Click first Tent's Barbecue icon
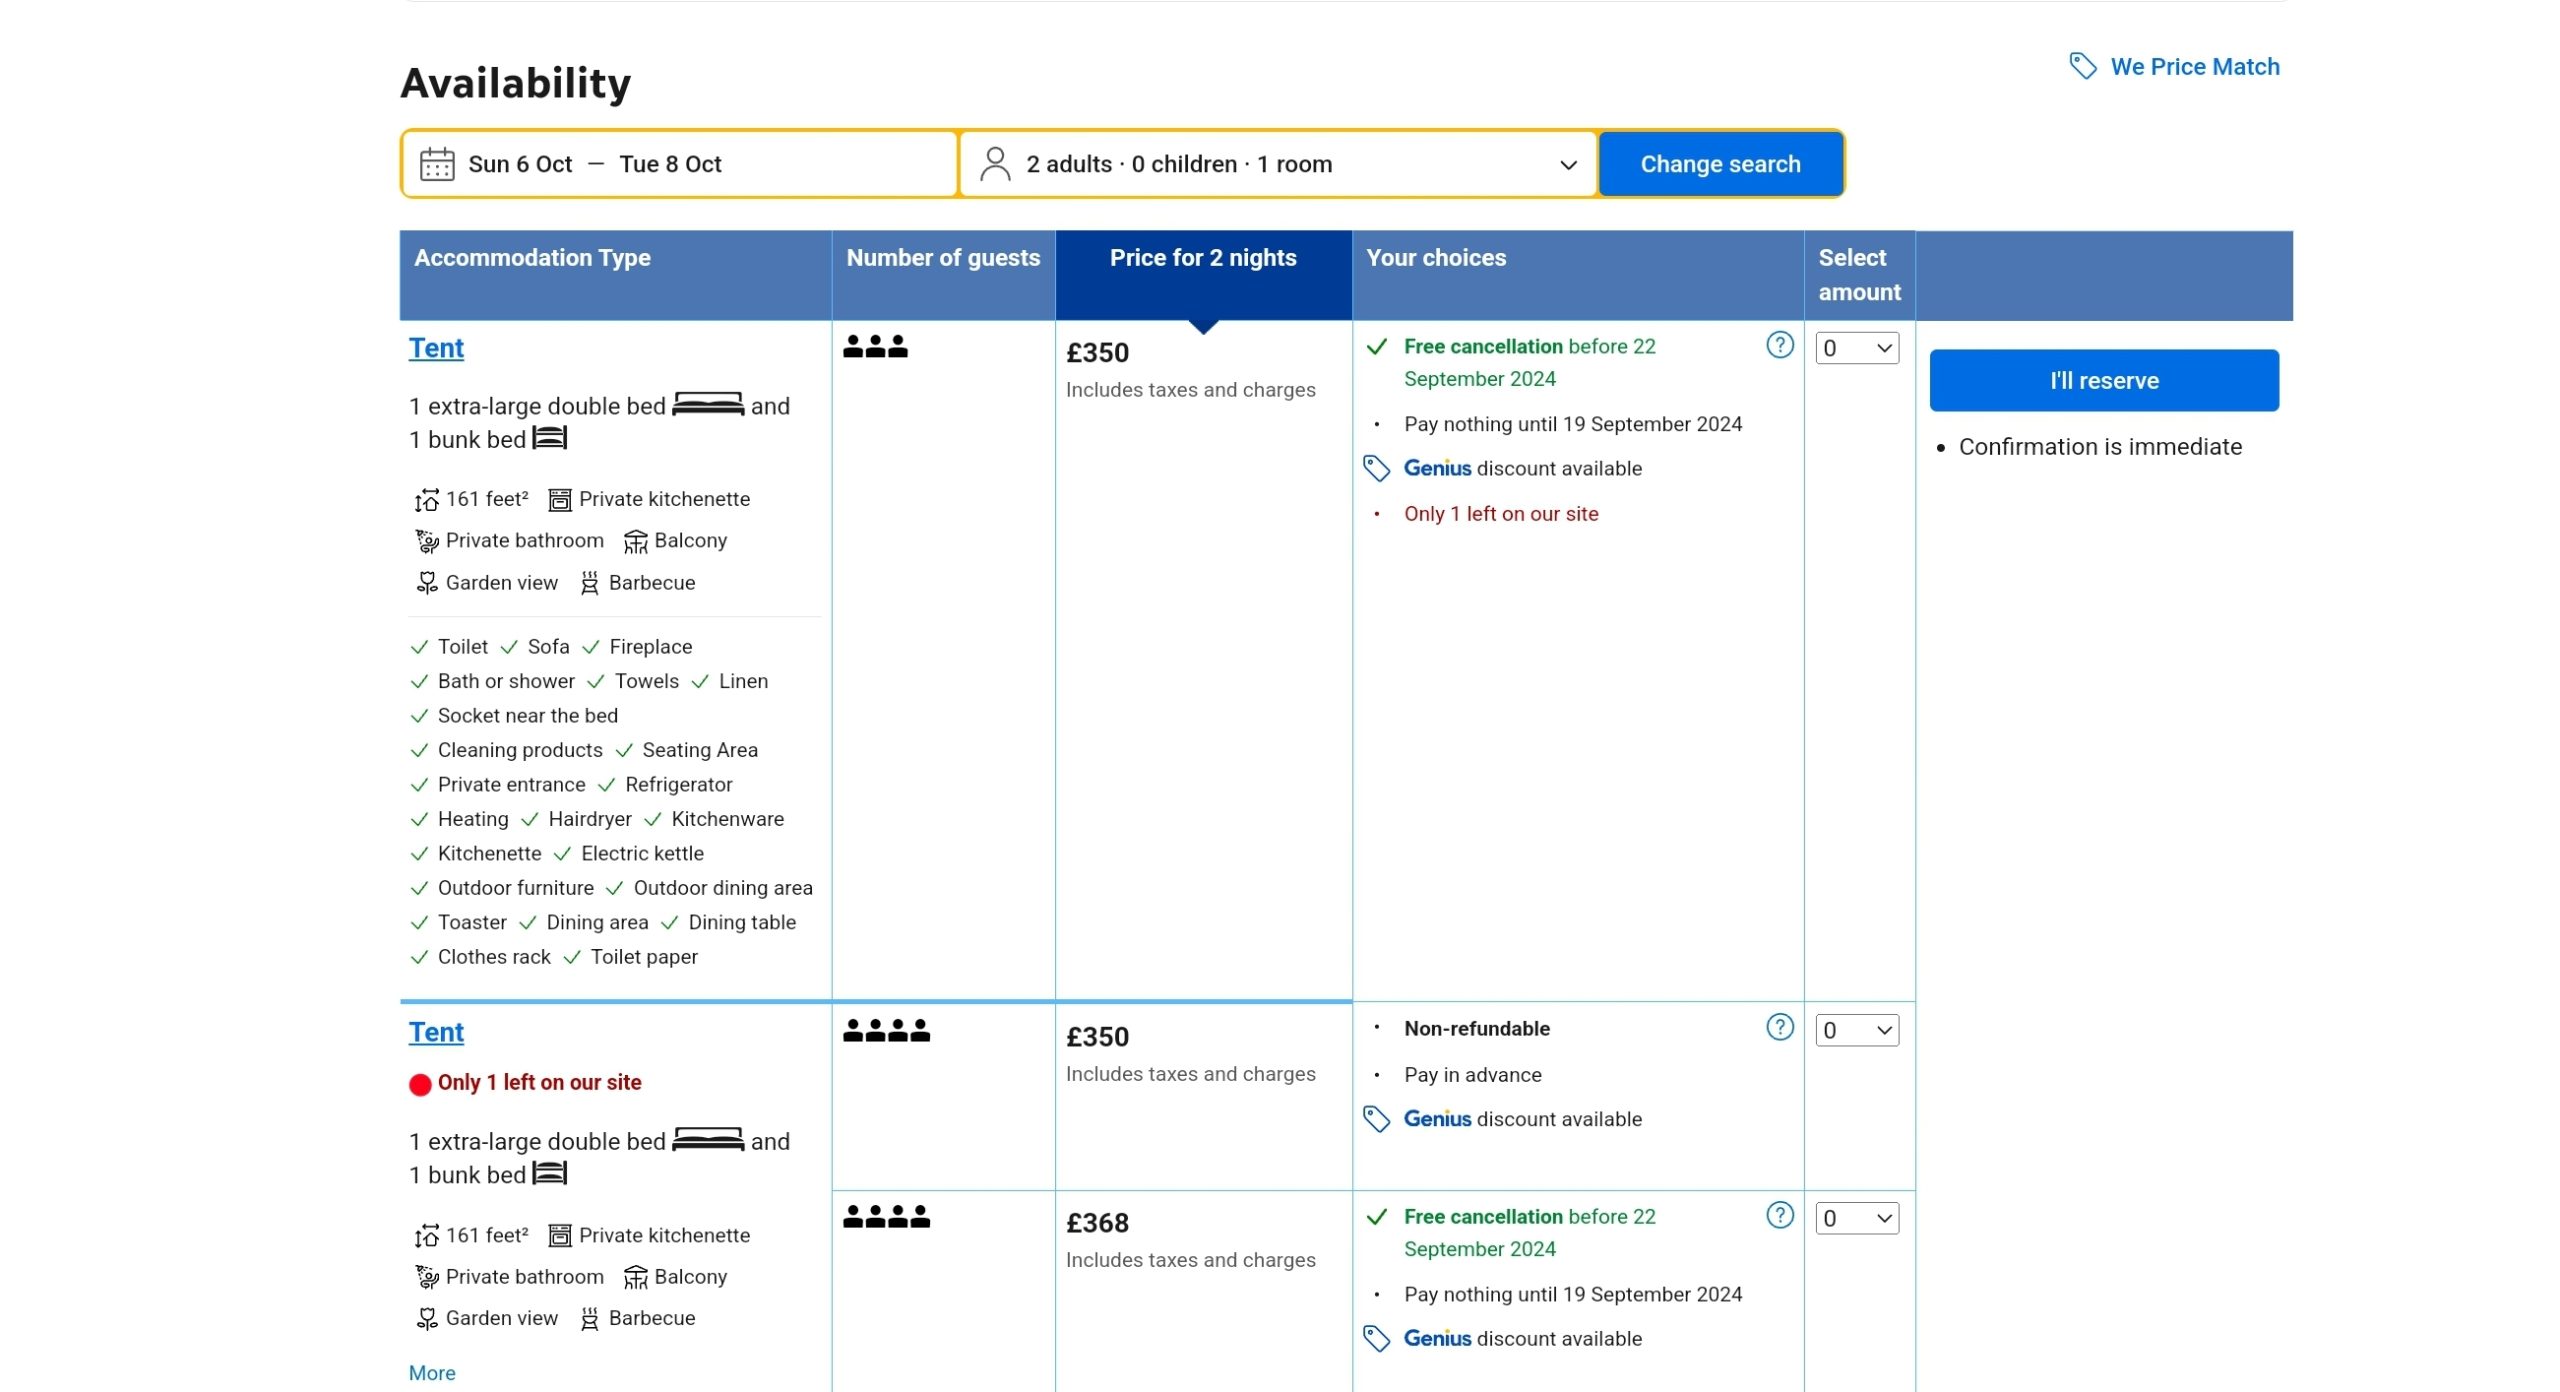2560x1392 pixels. pos(590,583)
